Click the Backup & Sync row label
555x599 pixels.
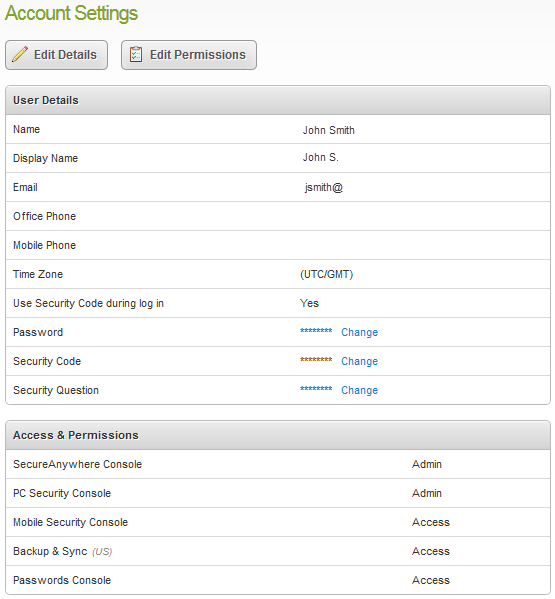click(50, 552)
